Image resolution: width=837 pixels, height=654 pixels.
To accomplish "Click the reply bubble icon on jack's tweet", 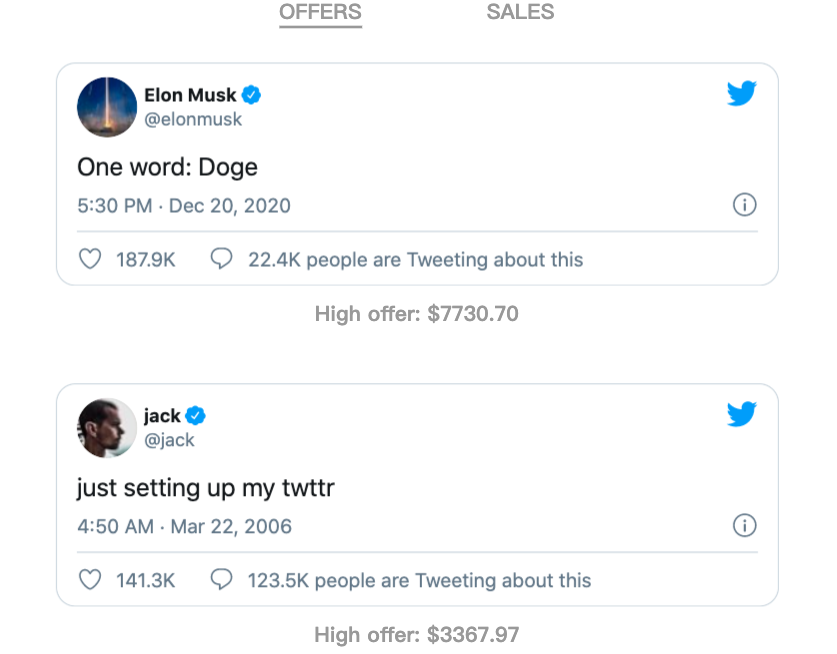I will 221,580.
